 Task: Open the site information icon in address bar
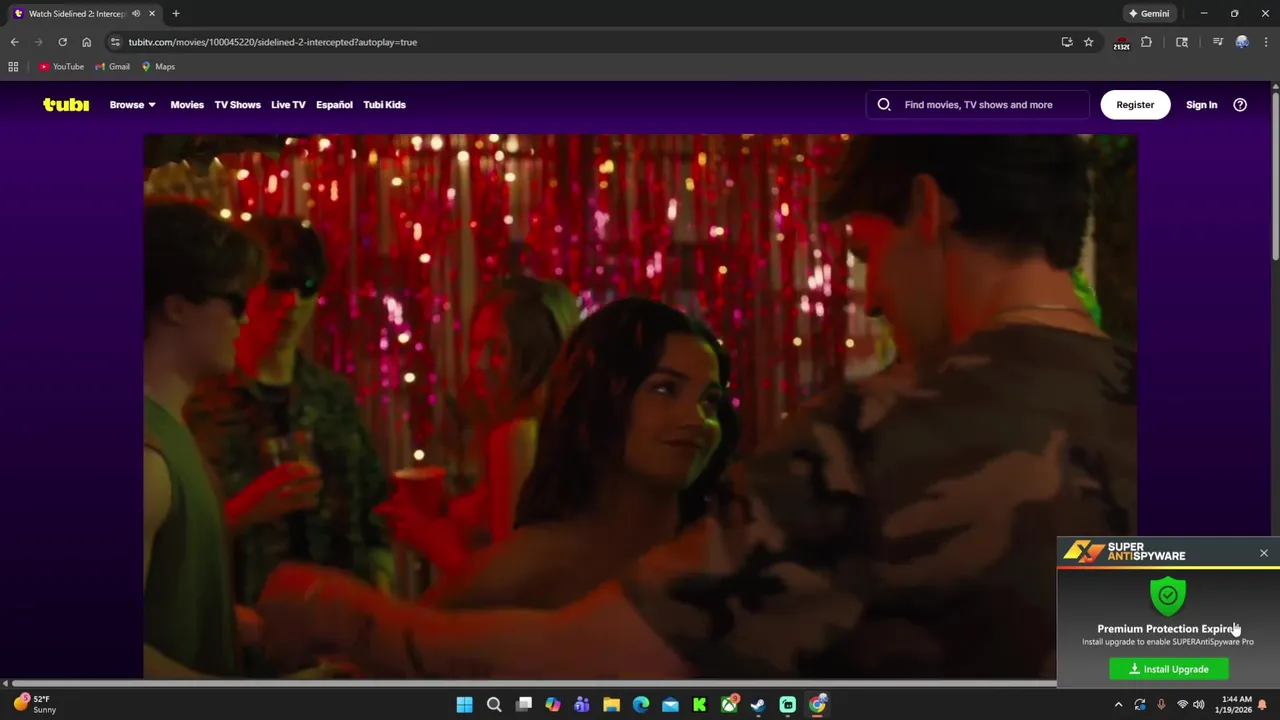[115, 42]
